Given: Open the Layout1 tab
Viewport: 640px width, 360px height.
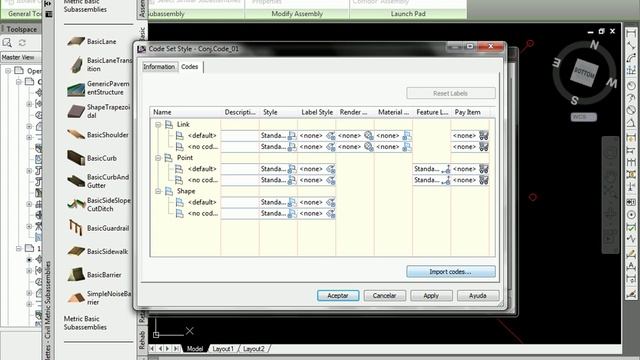Looking at the screenshot, I should pyautogui.click(x=223, y=349).
